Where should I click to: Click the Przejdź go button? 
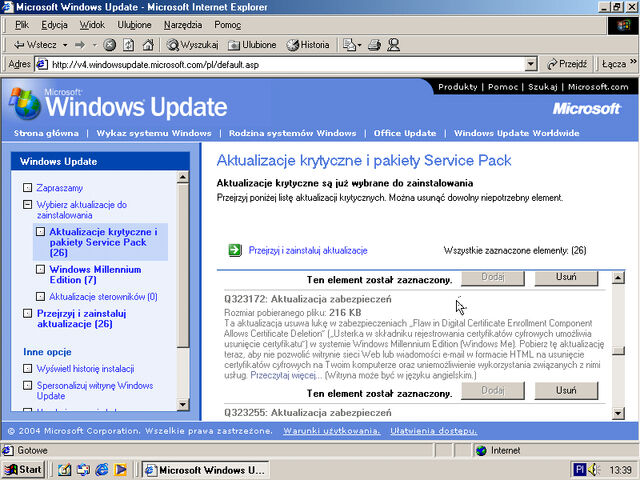(567, 64)
